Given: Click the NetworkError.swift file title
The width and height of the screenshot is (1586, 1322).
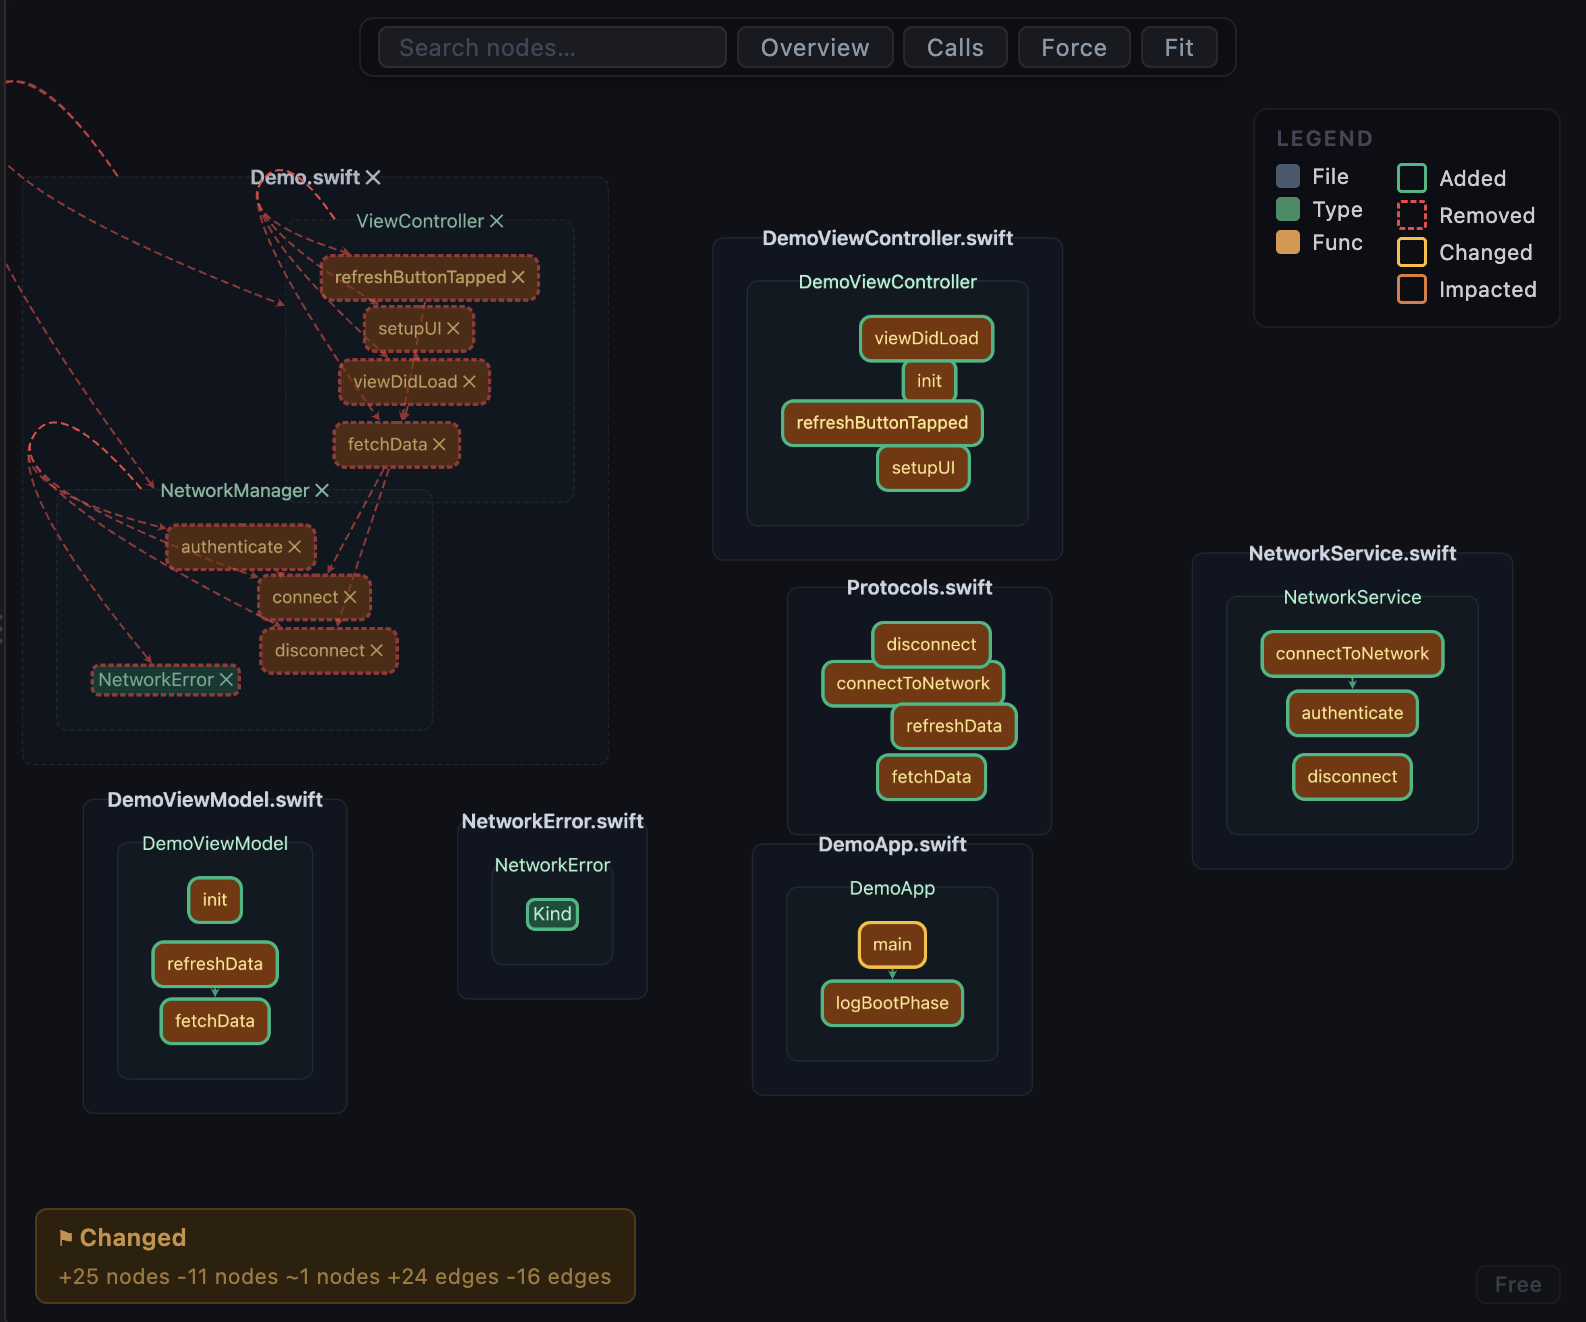Looking at the screenshot, I should pos(552,822).
